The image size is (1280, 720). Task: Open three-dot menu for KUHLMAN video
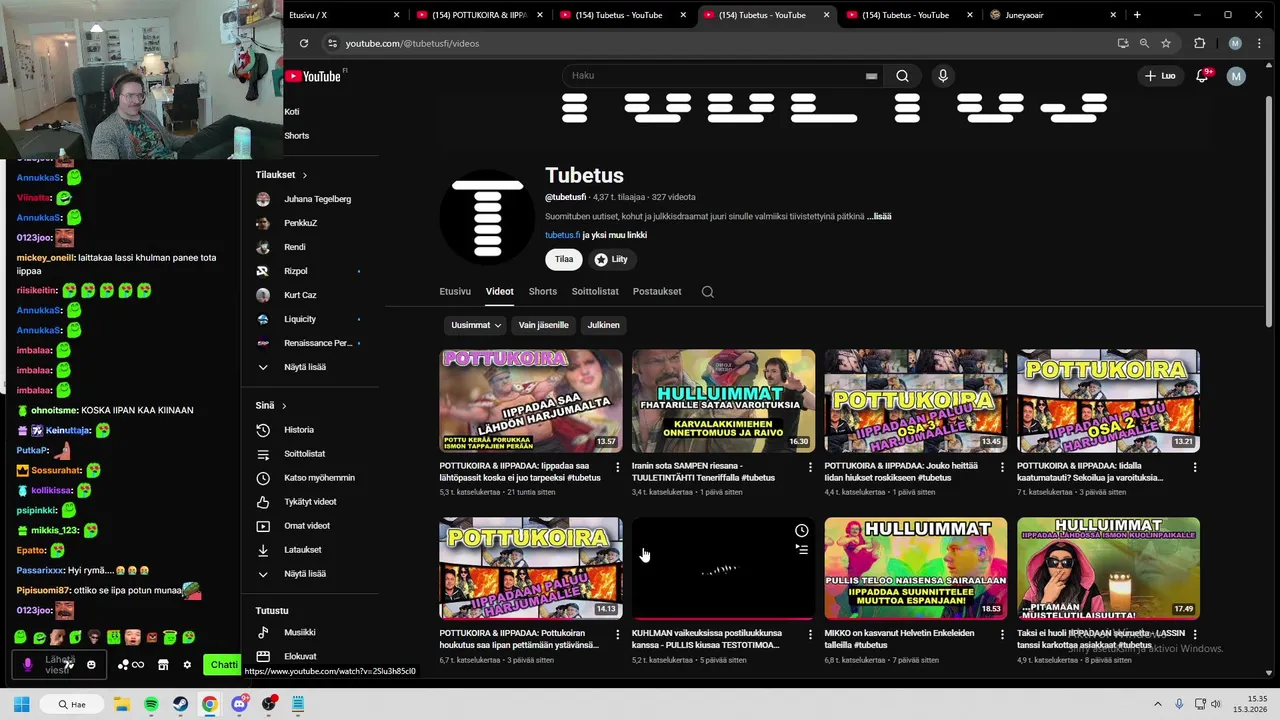[810, 635]
